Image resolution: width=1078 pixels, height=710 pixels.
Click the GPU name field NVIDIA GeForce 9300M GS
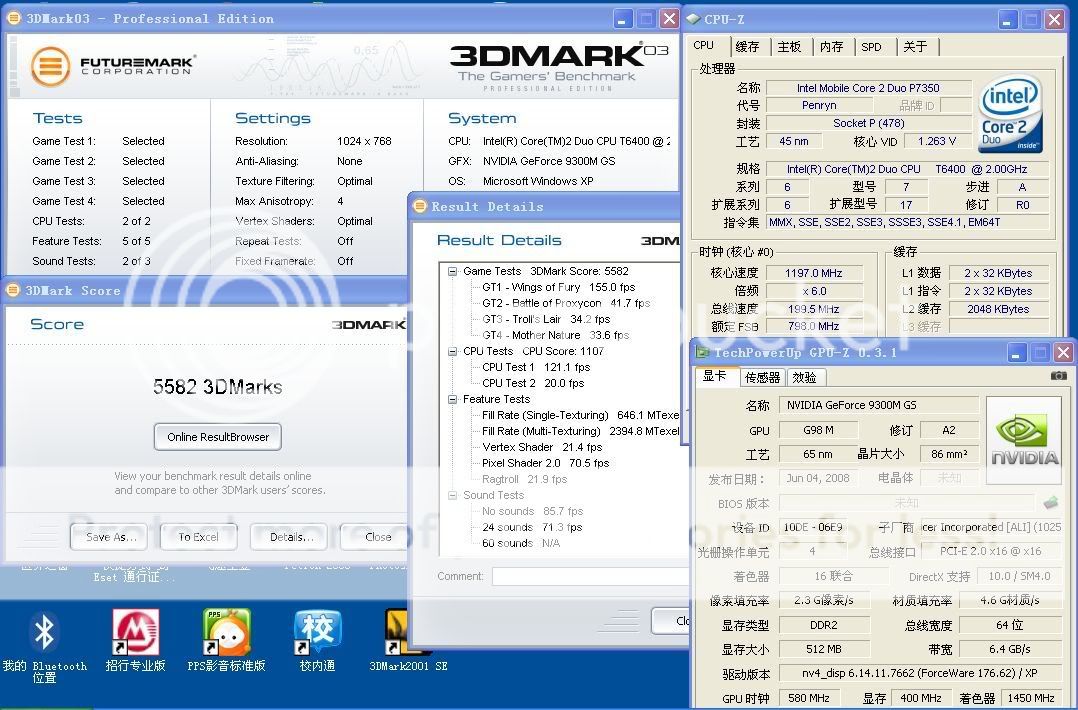point(879,406)
